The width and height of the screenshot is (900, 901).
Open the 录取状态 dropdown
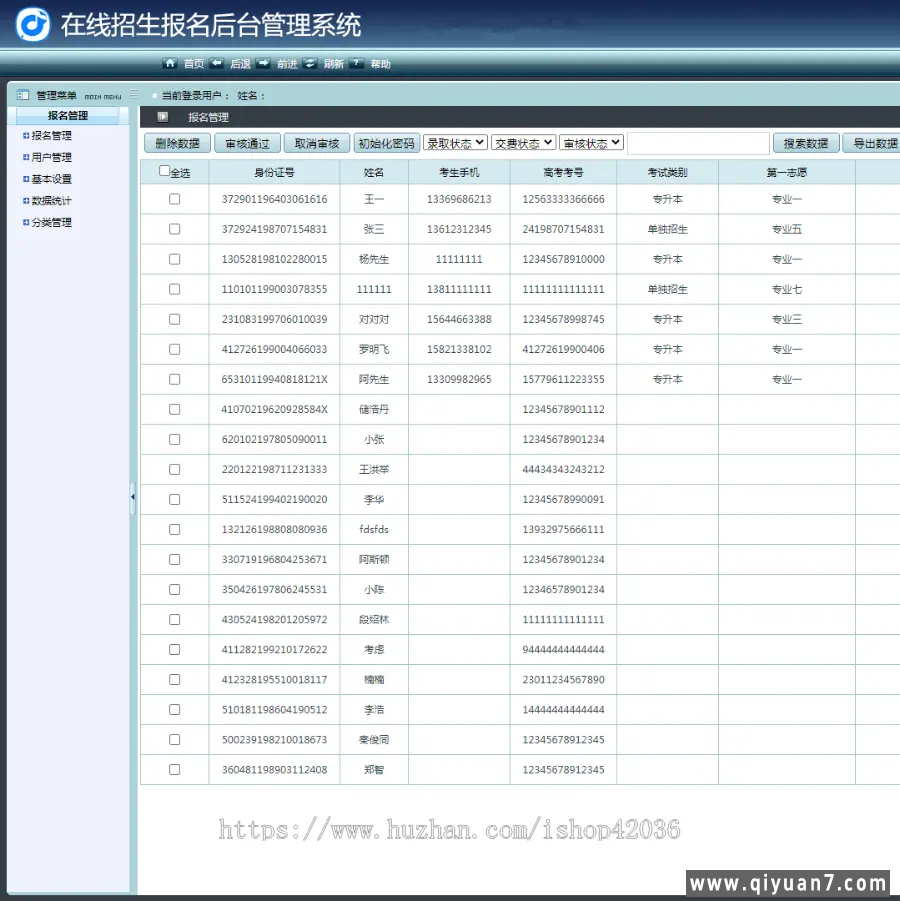pyautogui.click(x=455, y=143)
